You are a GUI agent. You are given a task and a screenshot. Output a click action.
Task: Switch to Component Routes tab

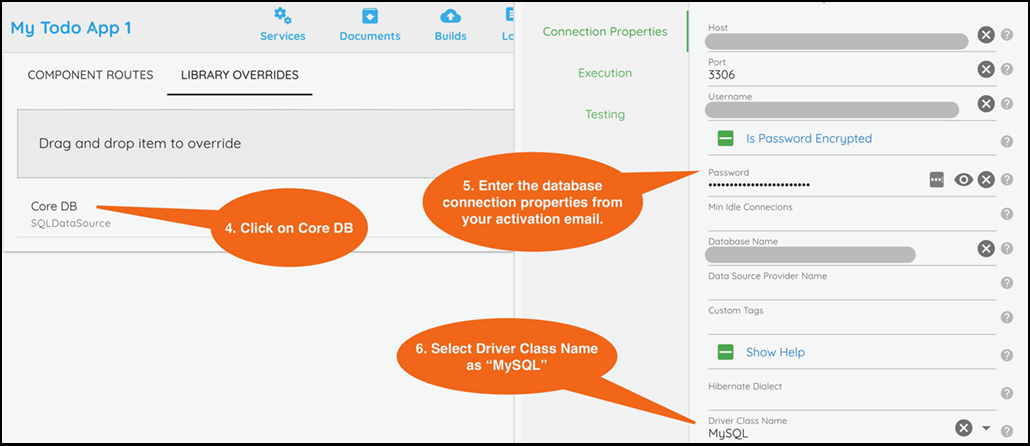tap(90, 75)
